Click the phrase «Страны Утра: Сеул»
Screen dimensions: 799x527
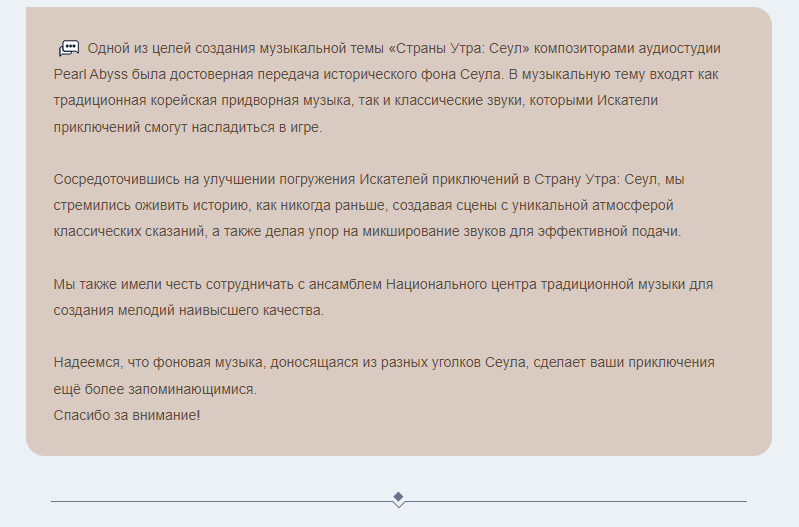[459, 48]
